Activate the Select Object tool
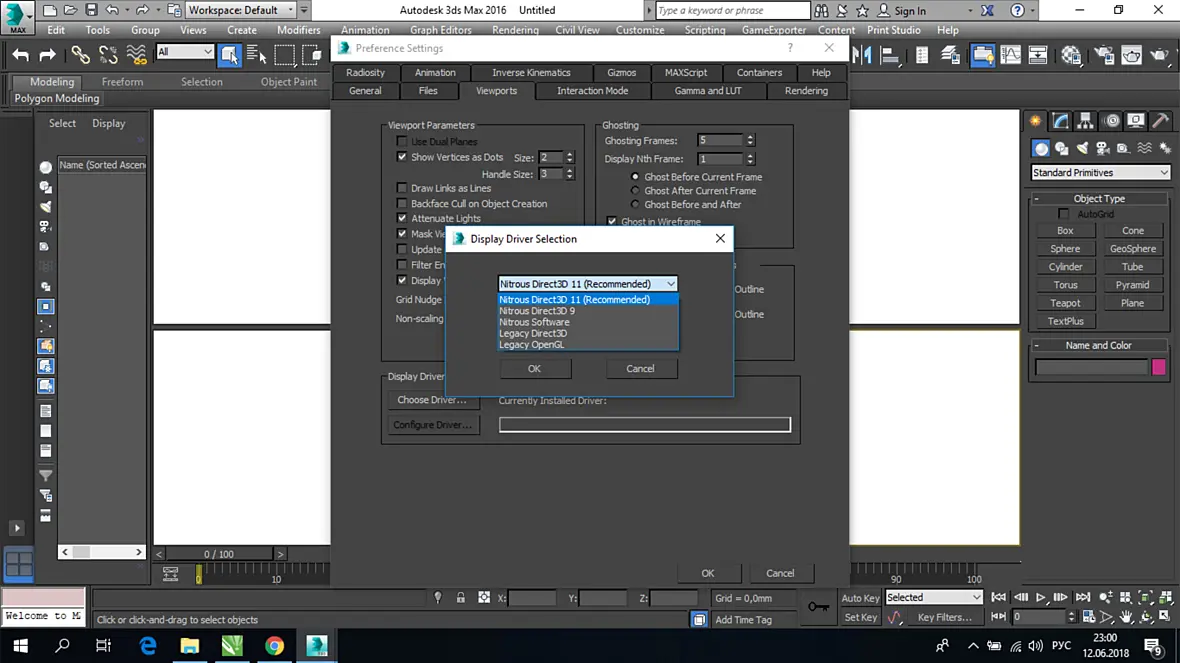1180x663 pixels. [x=229, y=55]
